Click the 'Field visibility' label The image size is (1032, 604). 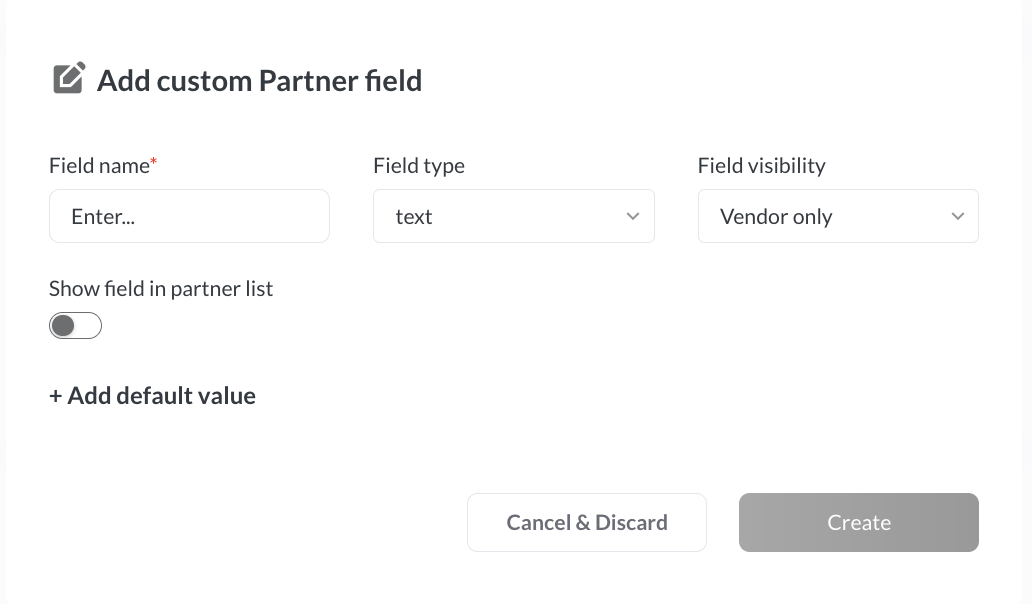click(761, 166)
